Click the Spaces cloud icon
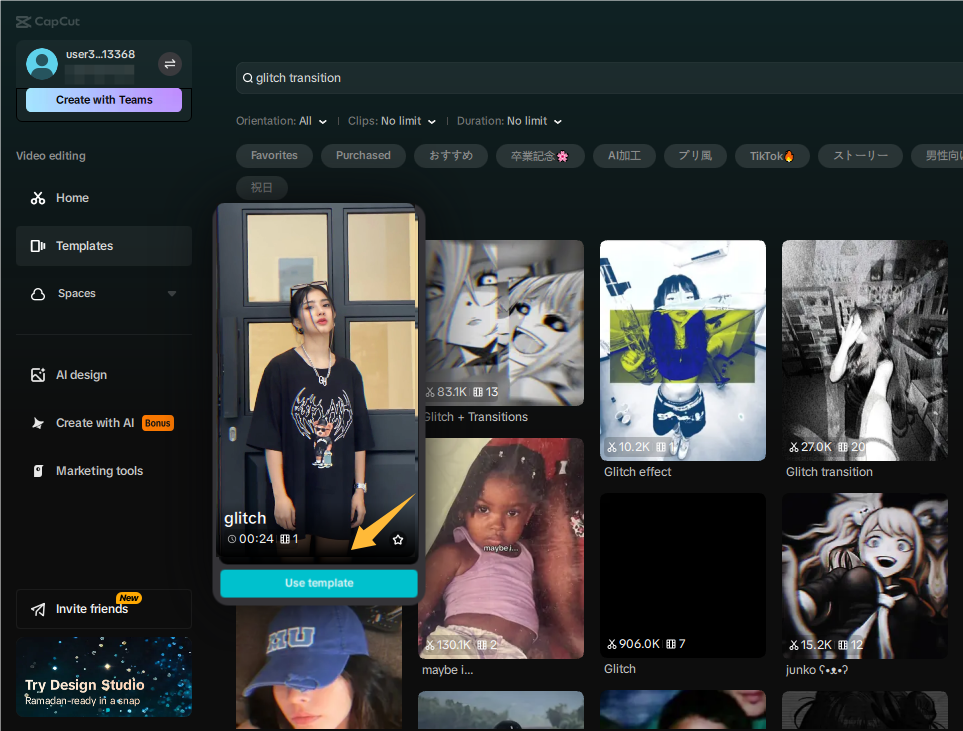Screen dimensions: 963x731 point(38,294)
